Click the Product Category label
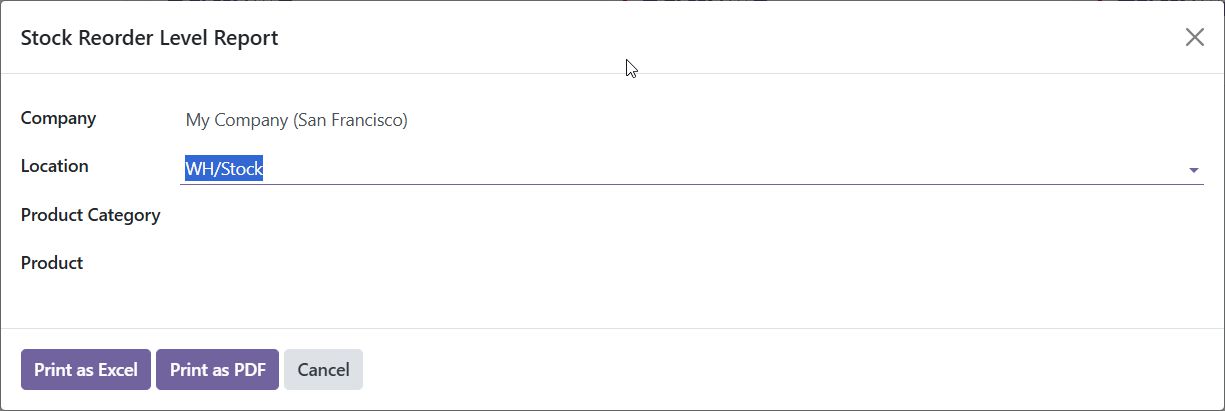This screenshot has width=1225, height=411. pos(90,215)
